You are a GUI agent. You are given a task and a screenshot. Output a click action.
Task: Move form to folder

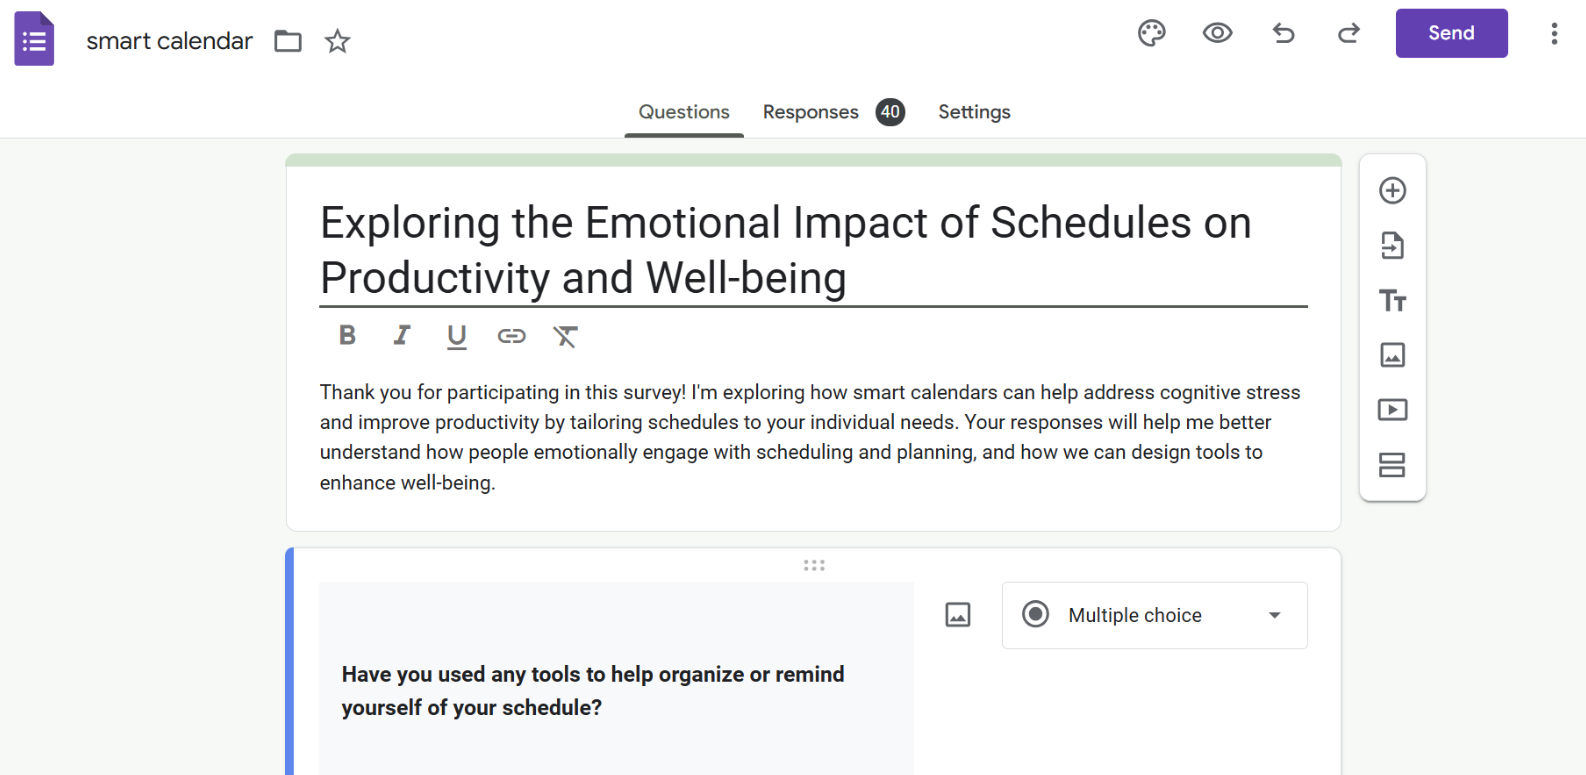[x=288, y=41]
